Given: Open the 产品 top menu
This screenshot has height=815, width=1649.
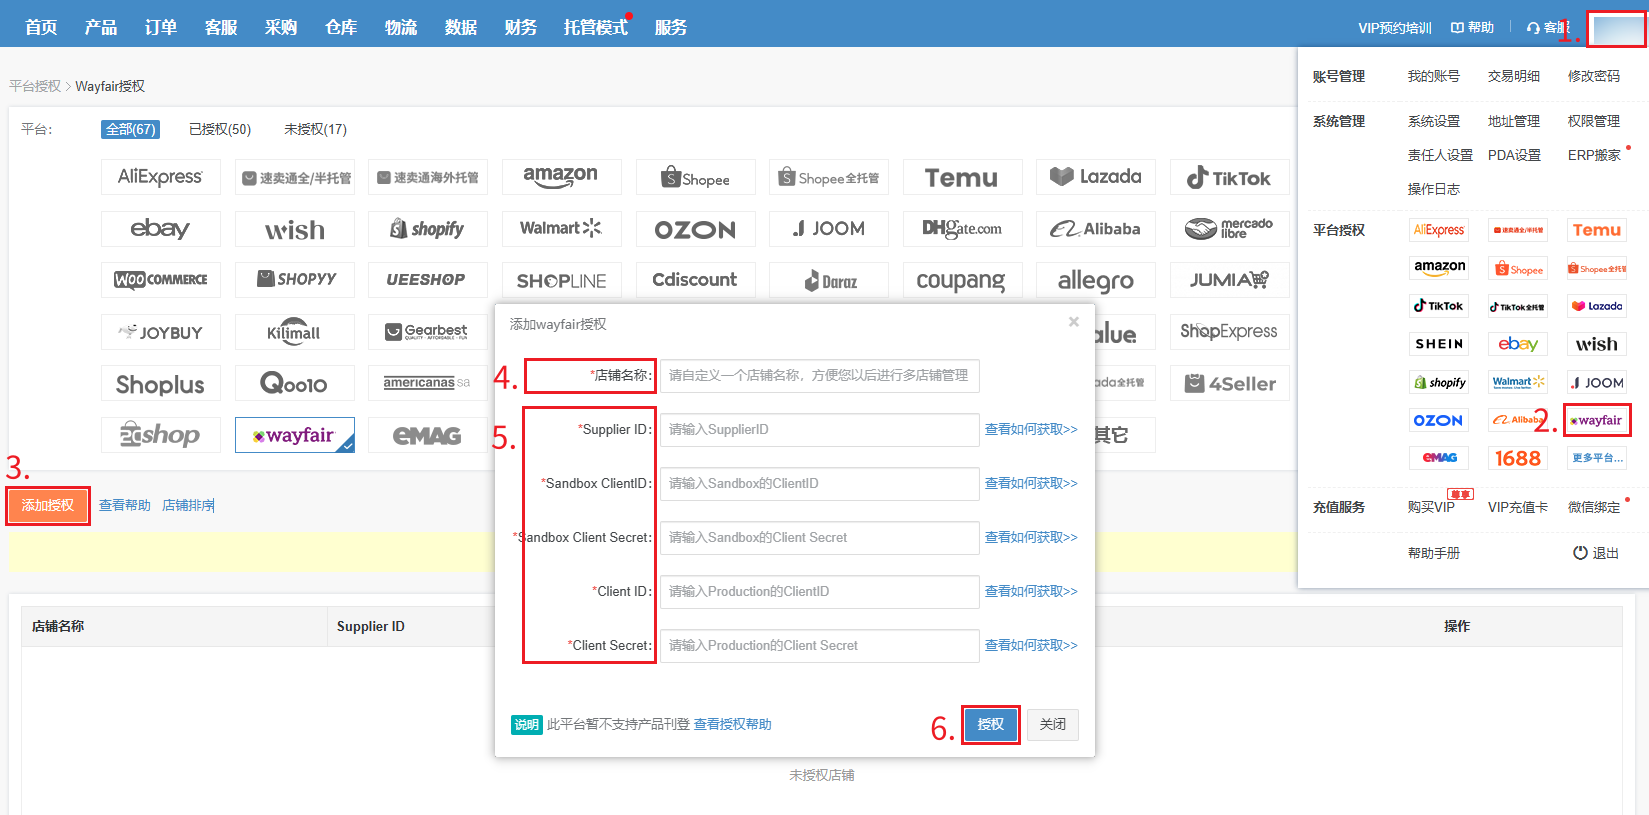Looking at the screenshot, I should coord(101,27).
